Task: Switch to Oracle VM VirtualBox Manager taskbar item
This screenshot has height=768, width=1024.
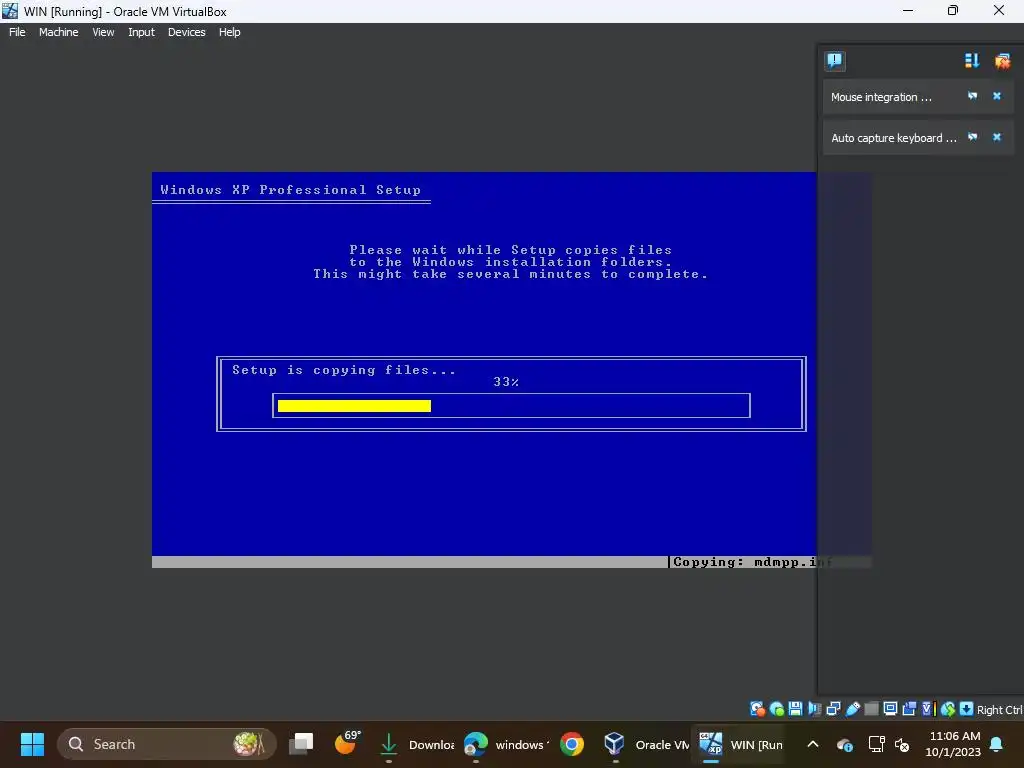Action: point(645,744)
